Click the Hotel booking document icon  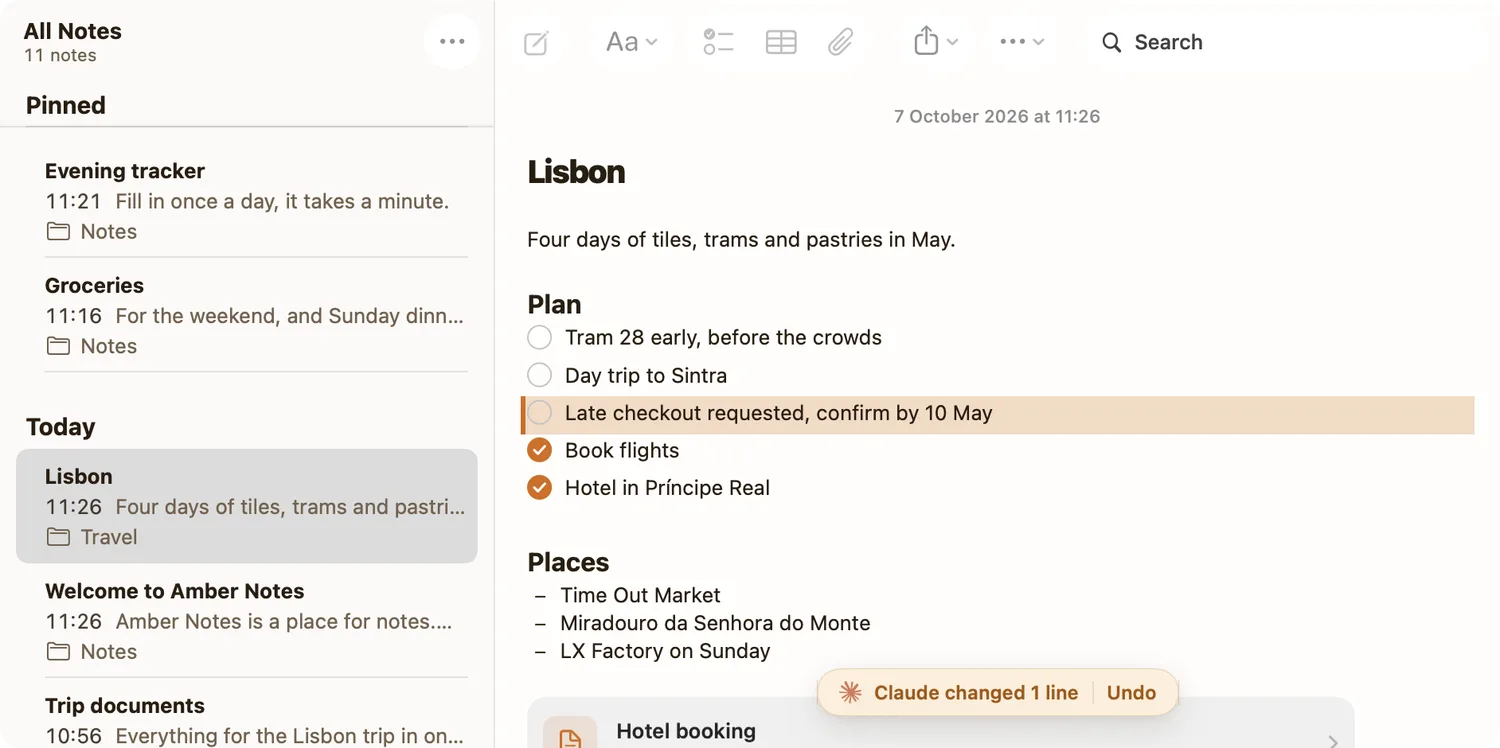tap(570, 734)
